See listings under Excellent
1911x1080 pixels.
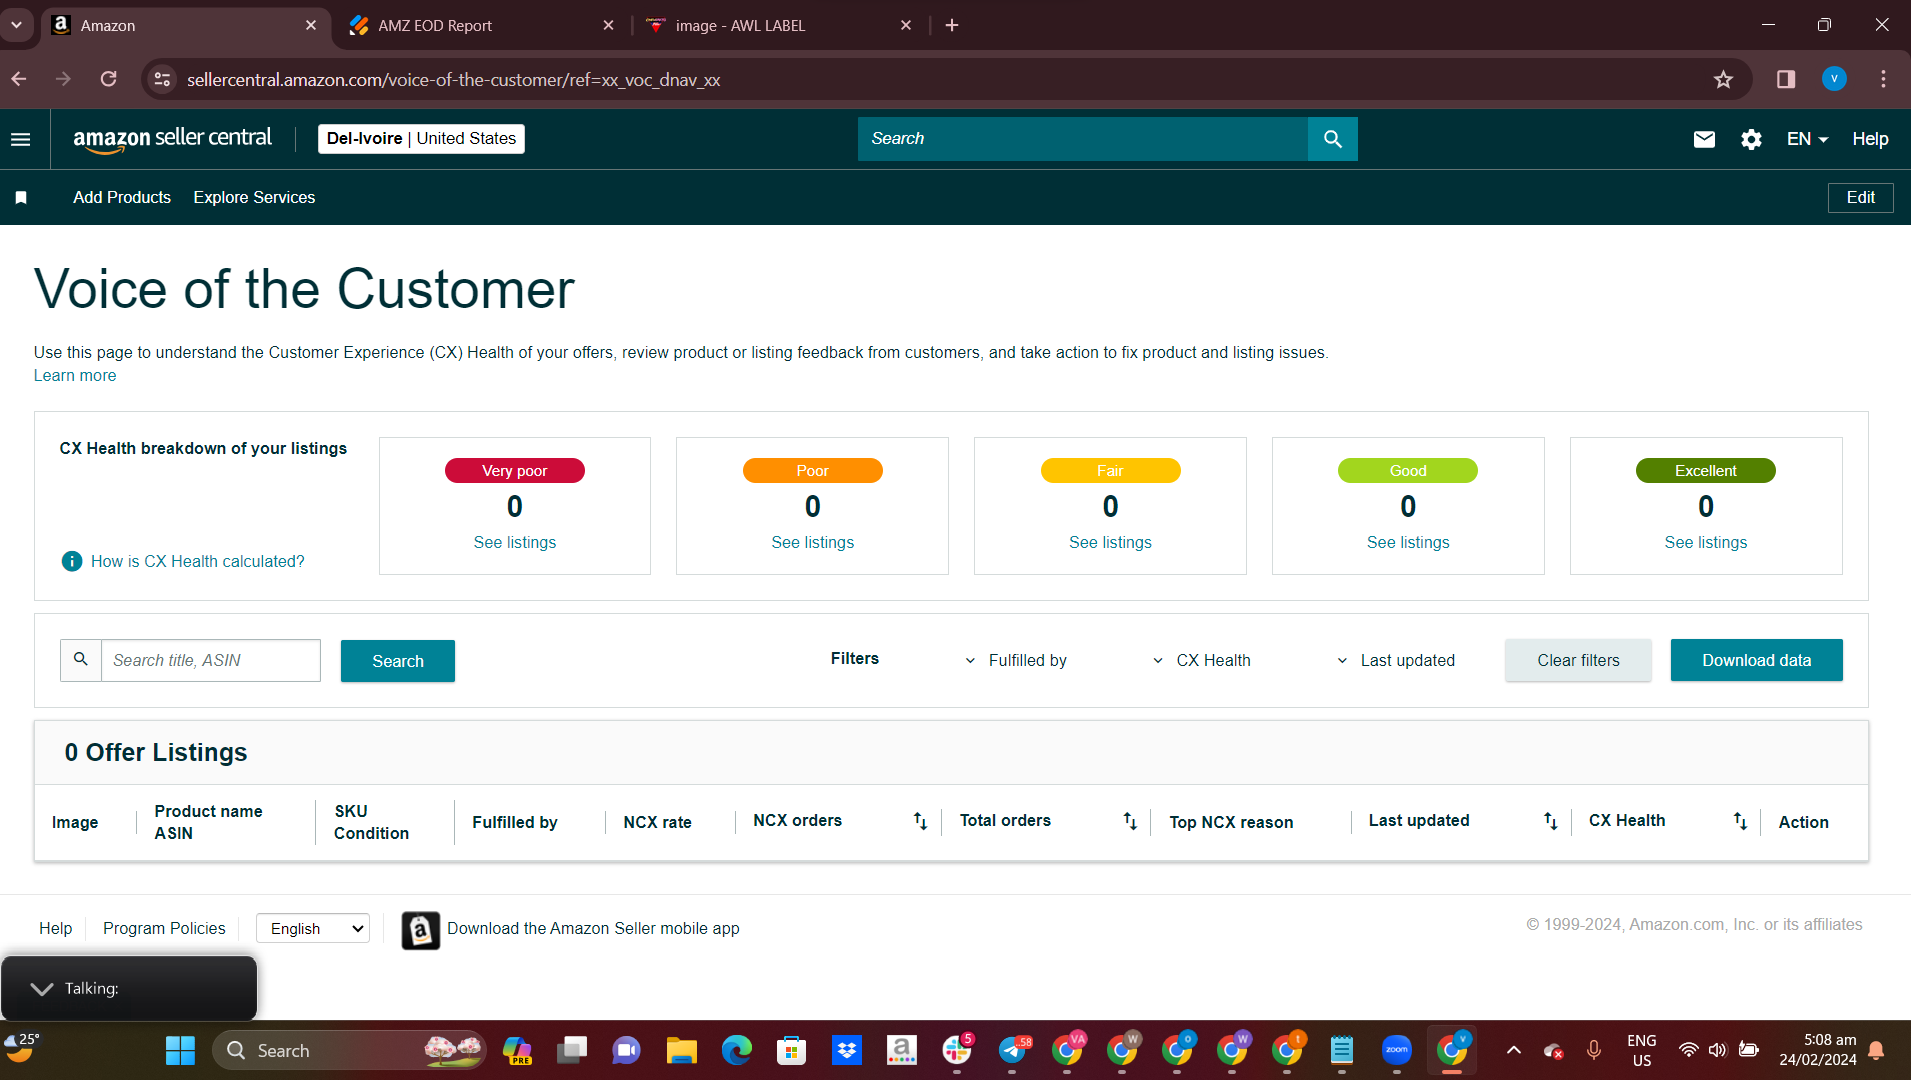tap(1706, 543)
